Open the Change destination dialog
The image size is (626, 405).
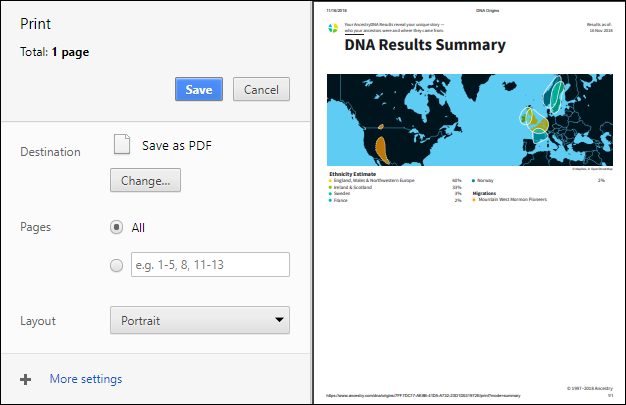(145, 180)
